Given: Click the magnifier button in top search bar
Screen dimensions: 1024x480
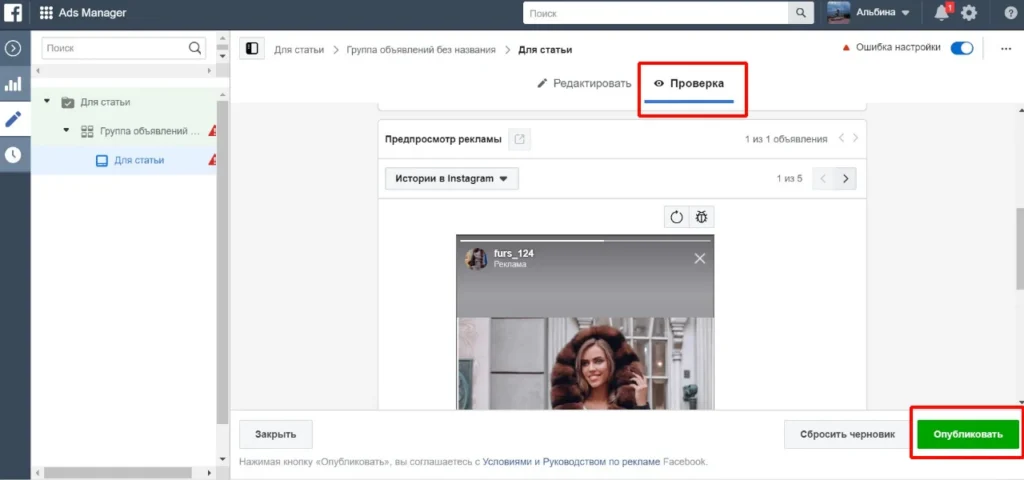Looking at the screenshot, I should pyautogui.click(x=799, y=13).
